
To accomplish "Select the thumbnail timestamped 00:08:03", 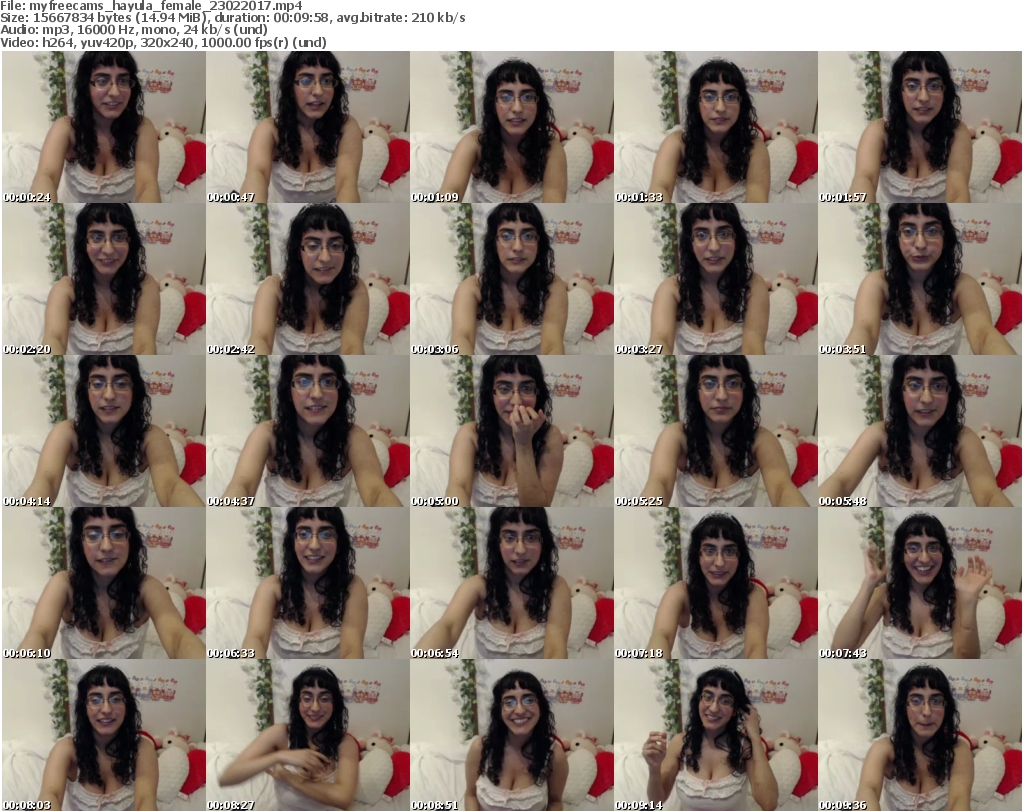I will (104, 735).
